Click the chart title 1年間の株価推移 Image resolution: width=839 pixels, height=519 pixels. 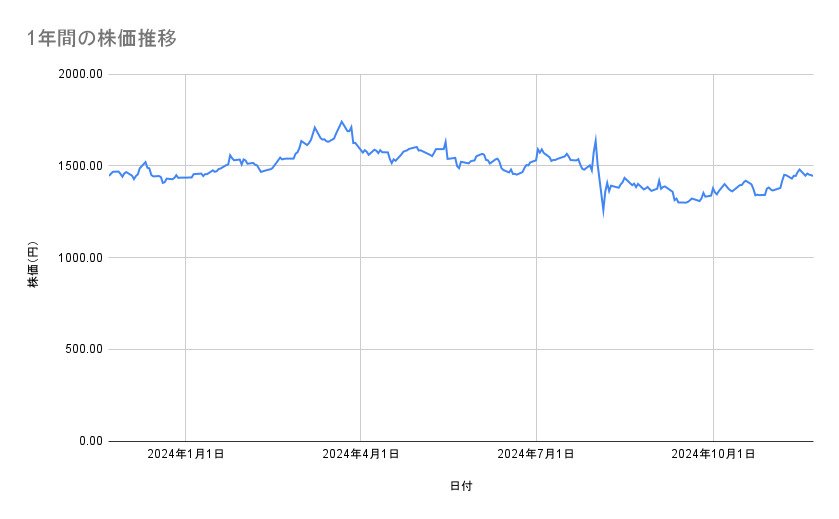coord(102,39)
